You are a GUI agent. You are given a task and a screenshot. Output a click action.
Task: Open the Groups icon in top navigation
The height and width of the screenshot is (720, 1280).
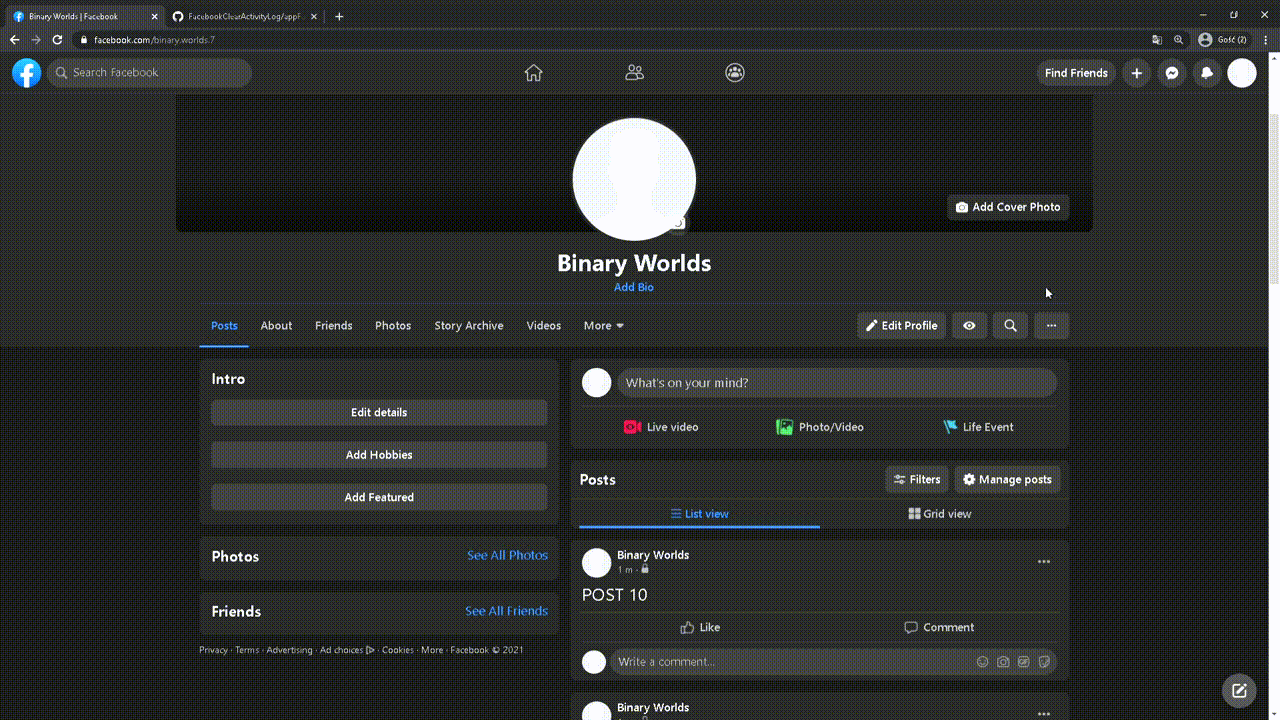click(735, 73)
